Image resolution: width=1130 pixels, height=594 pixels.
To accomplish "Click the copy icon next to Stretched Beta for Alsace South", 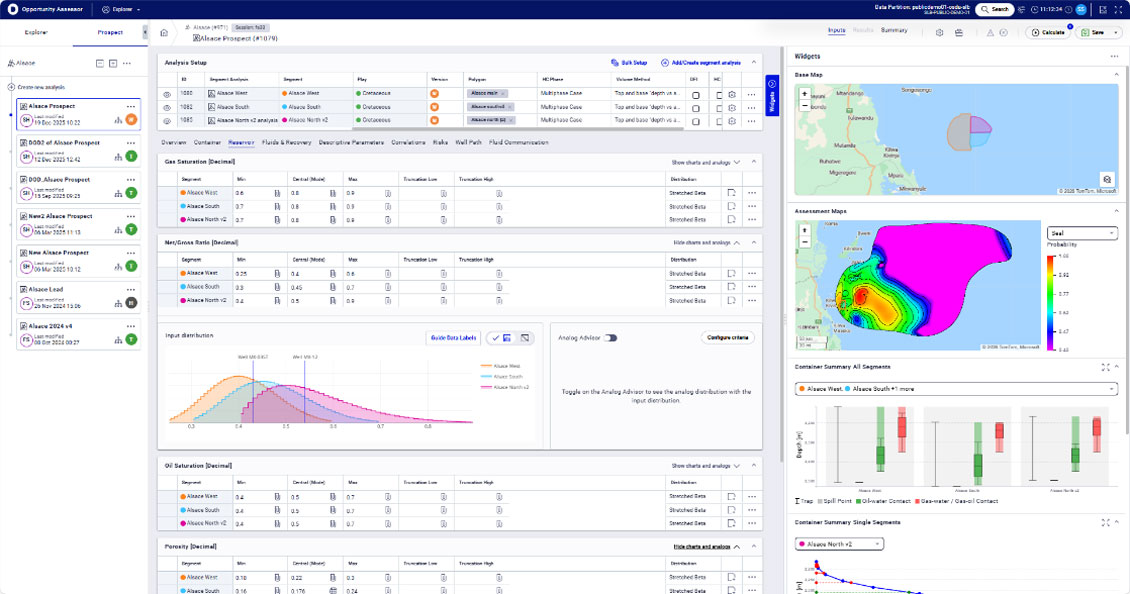I will [730, 205].
